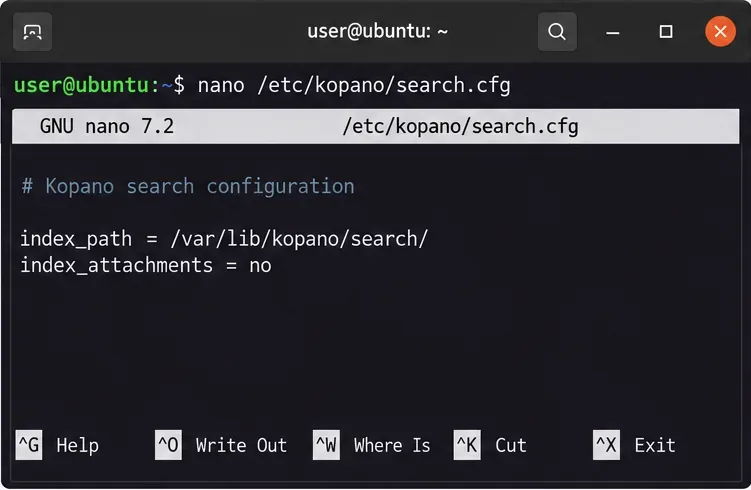The height and width of the screenshot is (490, 751).
Task: Minimize the terminal window
Action: point(613,32)
